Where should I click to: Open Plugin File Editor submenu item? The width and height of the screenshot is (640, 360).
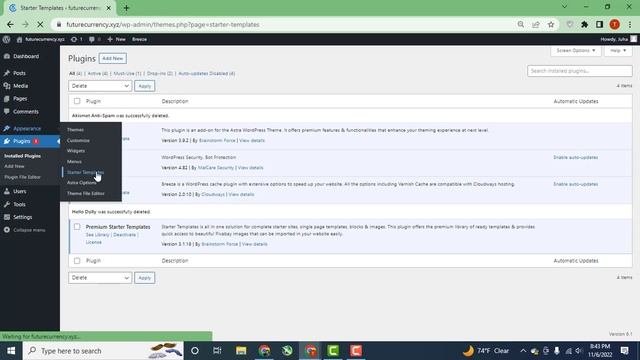click(x=22, y=177)
